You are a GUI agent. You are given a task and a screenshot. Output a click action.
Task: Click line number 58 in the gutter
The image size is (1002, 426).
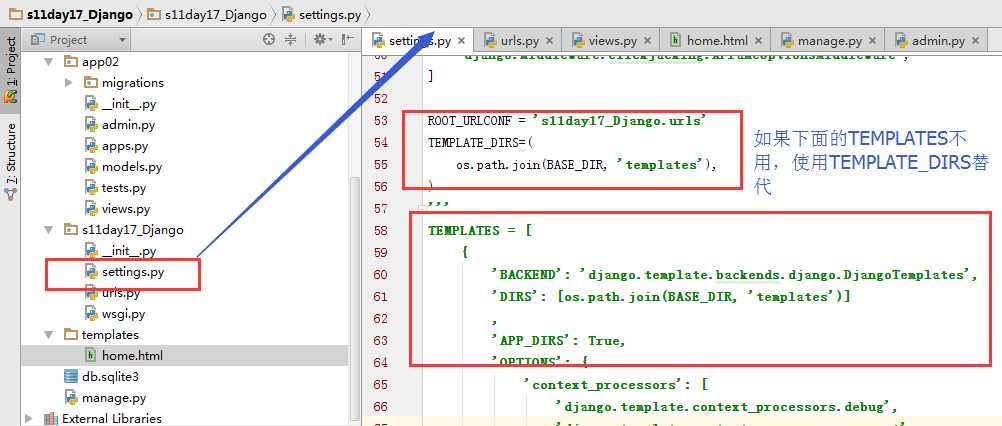pos(381,231)
